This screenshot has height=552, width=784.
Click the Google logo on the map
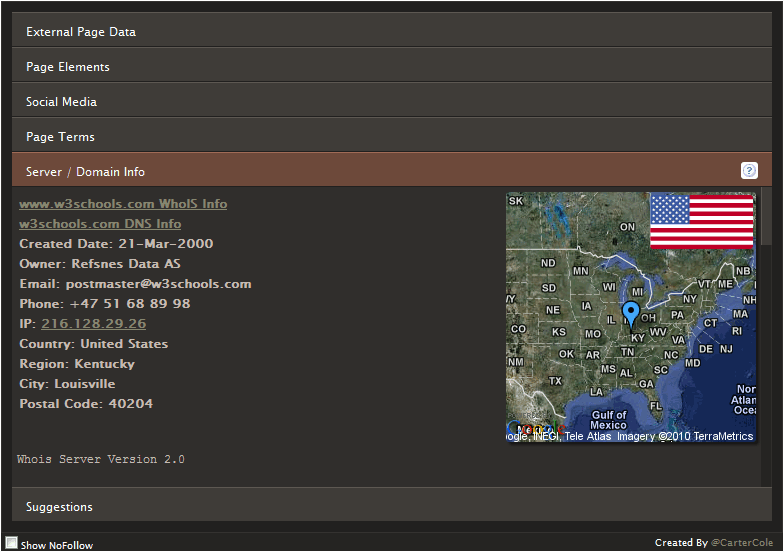click(525, 430)
